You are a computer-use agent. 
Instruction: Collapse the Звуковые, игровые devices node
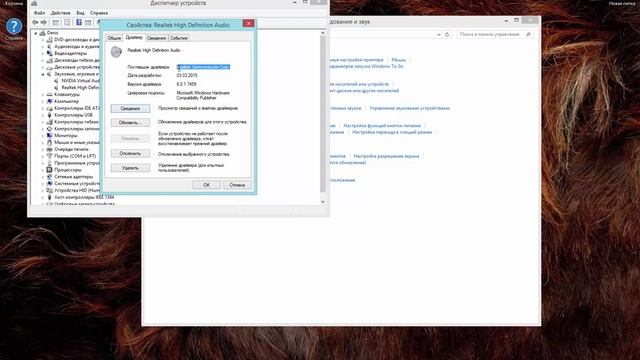tap(42, 74)
